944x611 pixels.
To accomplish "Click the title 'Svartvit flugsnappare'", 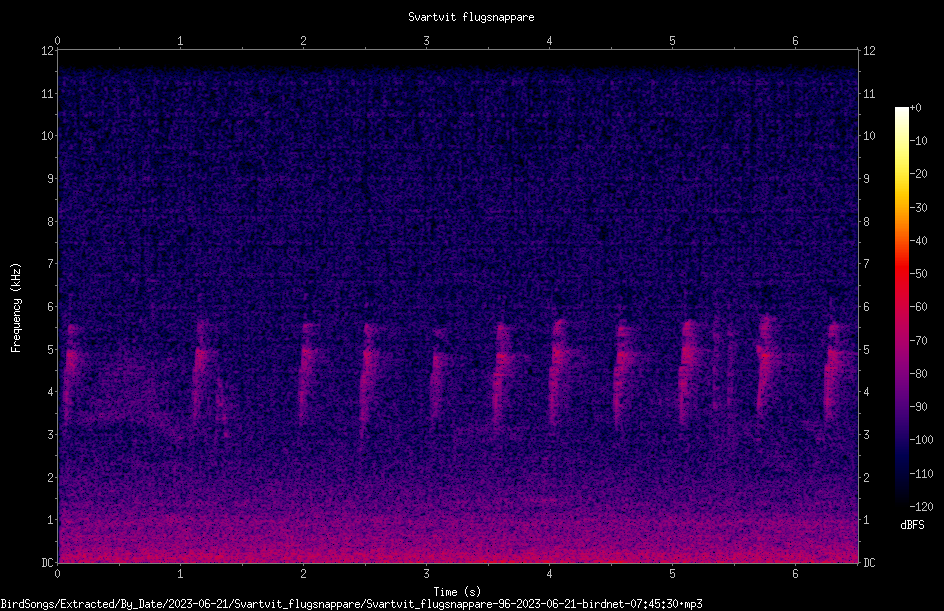I will click(471, 17).
